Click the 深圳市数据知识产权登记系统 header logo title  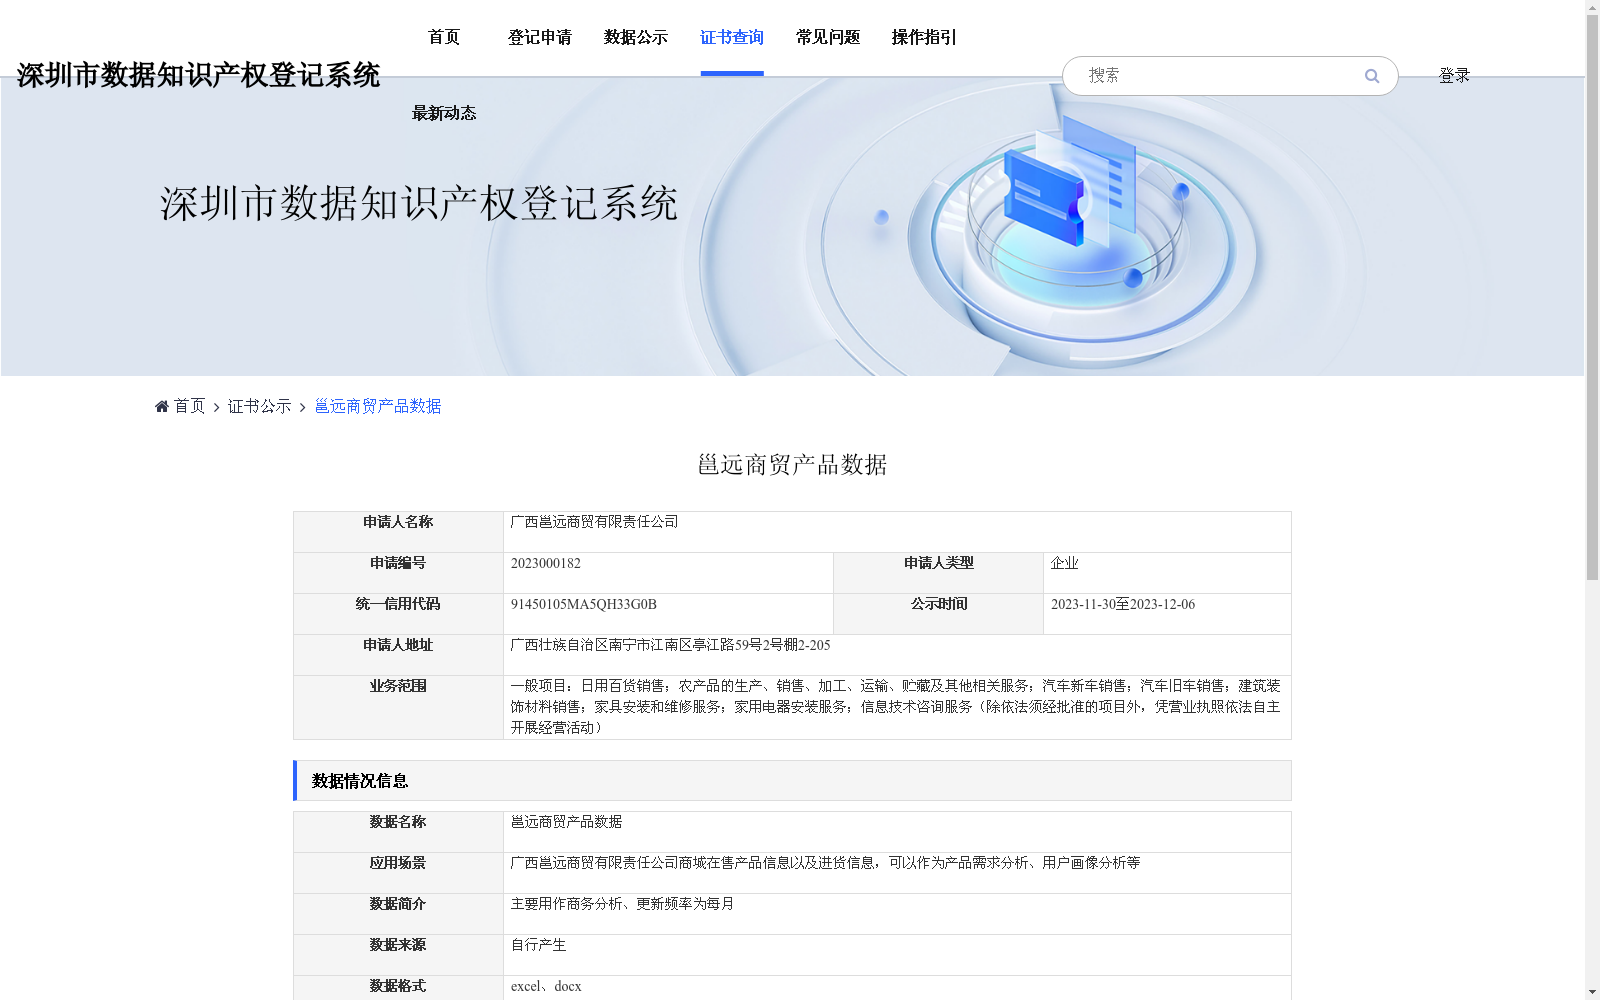tap(198, 75)
